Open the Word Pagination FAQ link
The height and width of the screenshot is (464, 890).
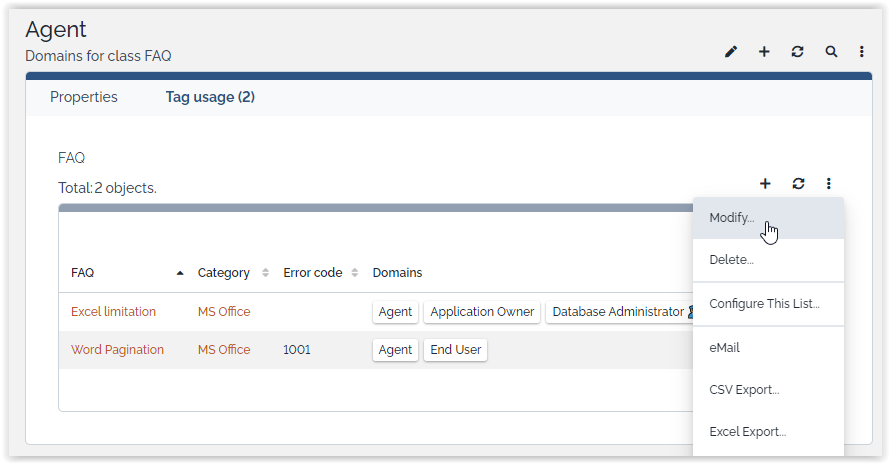point(117,350)
